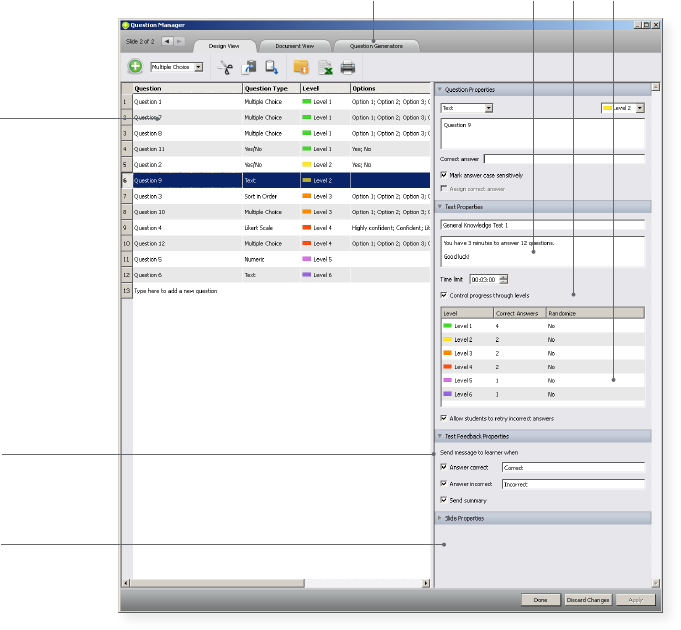Click the test instructions text area

click(543, 251)
